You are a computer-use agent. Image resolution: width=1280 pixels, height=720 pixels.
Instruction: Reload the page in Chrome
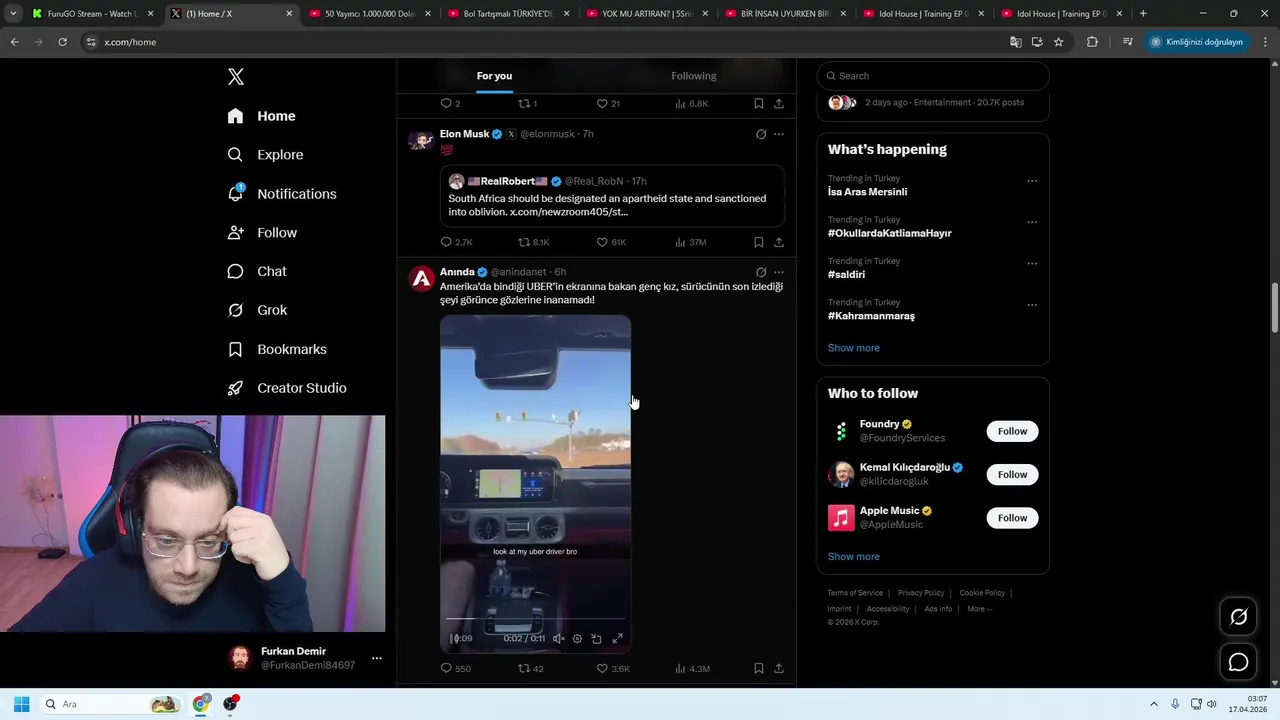(62, 42)
